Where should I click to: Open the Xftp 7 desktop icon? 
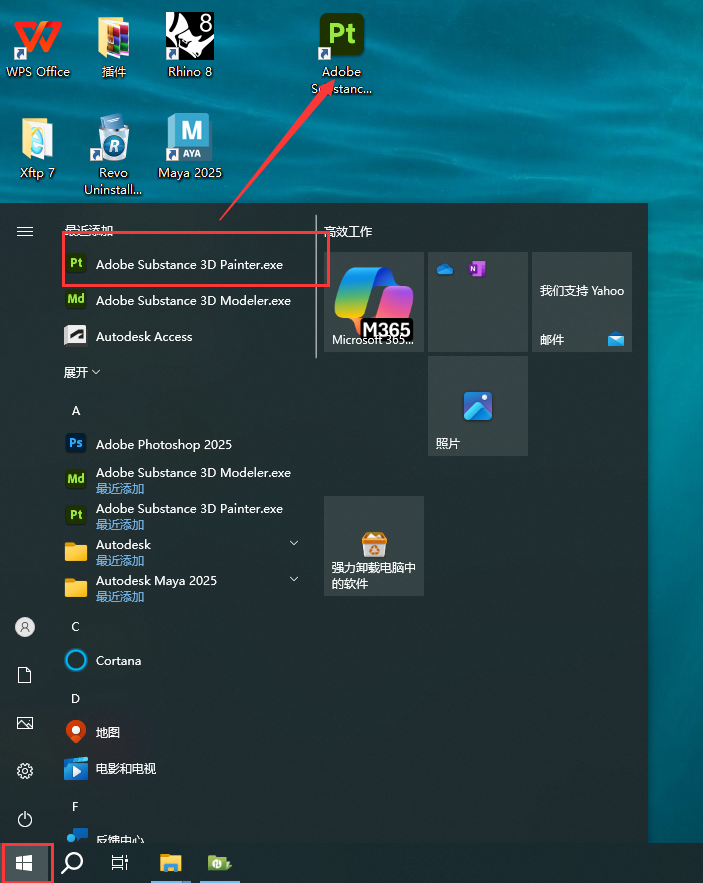(37, 148)
